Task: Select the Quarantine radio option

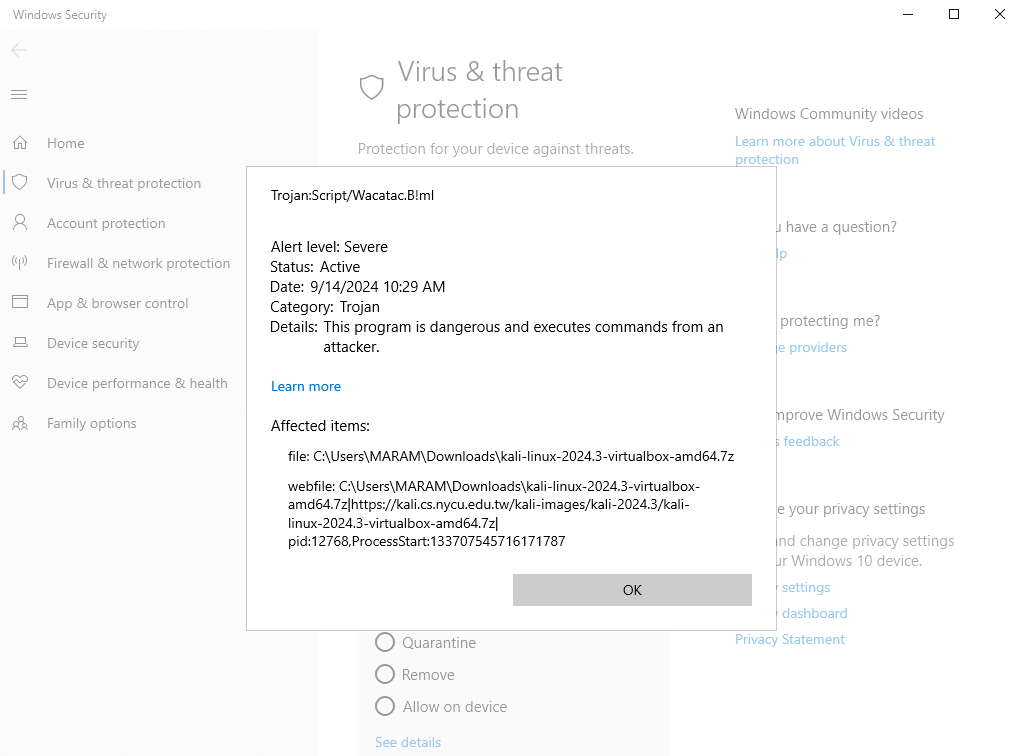Action: [385, 643]
